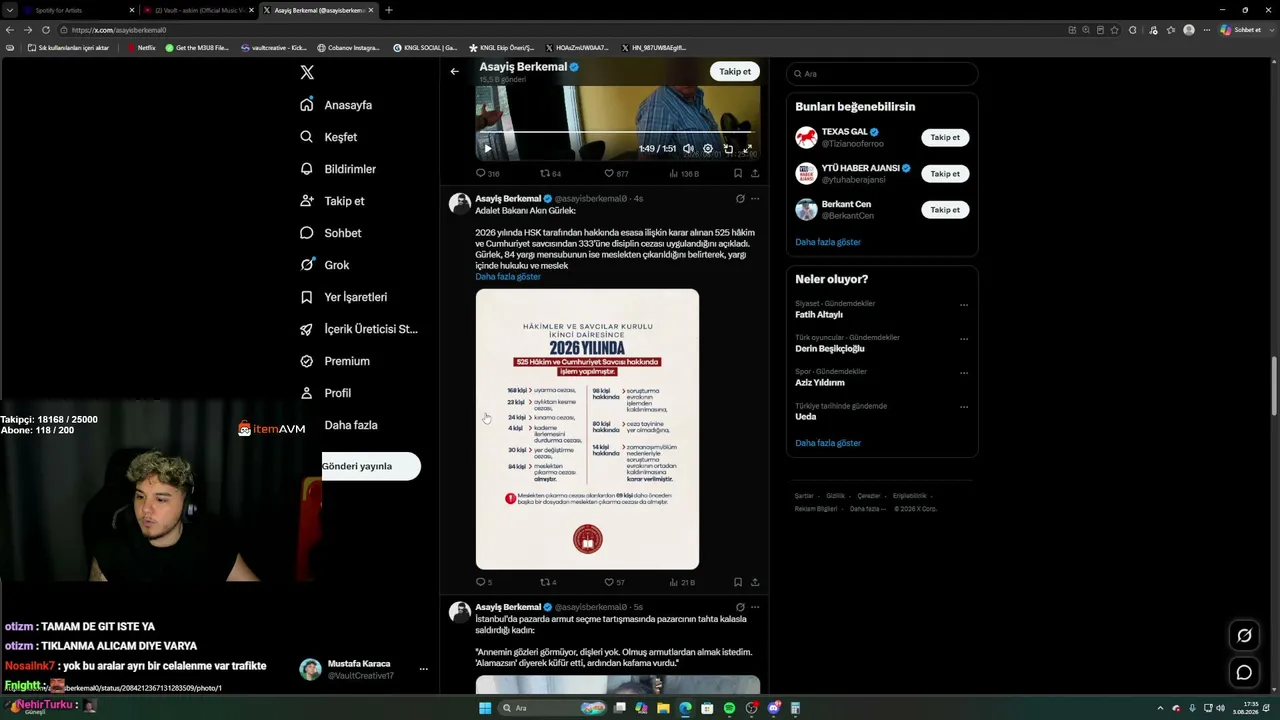The width and height of the screenshot is (1280, 720).
Task: Open the options for the Aziz Yıldırım trend
Action: click(964, 373)
